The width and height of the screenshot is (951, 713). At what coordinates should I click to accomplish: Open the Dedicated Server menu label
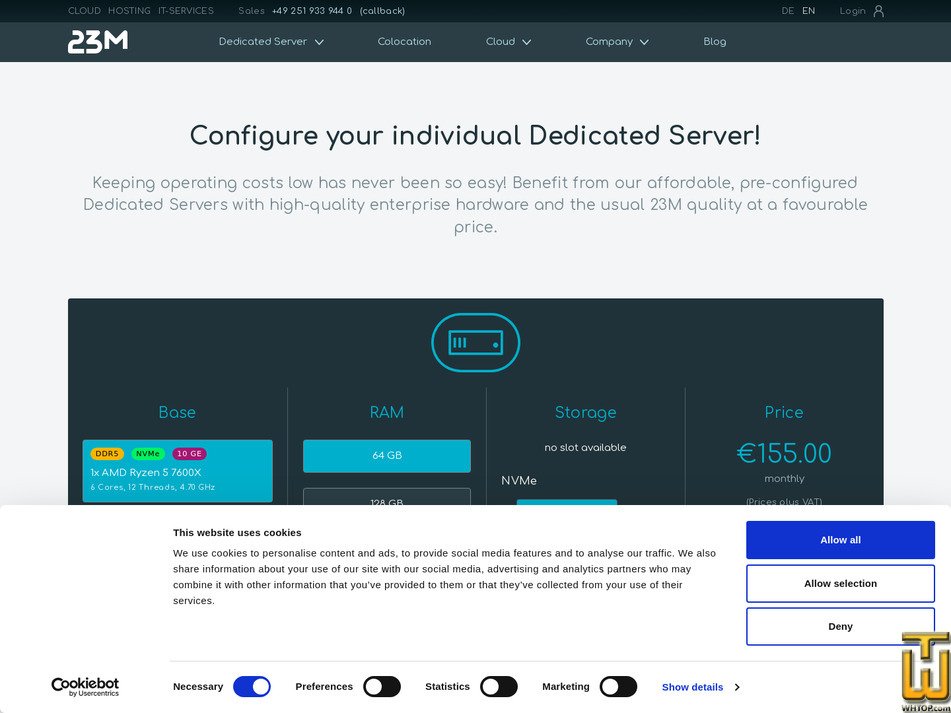pos(263,42)
